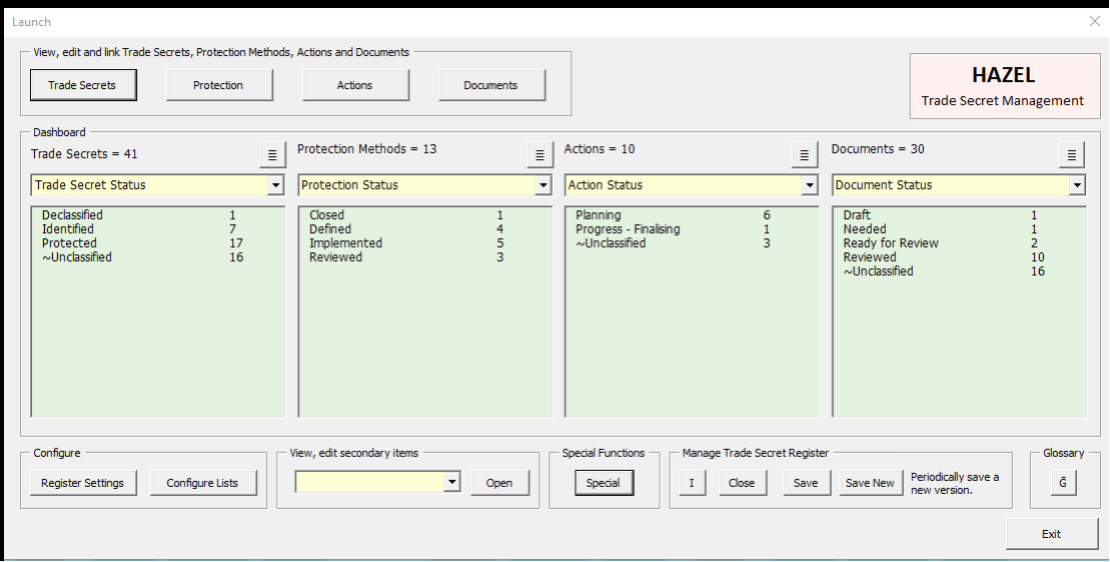The width and height of the screenshot is (1110, 562).
Task: Open Register Settings
Action: point(83,483)
